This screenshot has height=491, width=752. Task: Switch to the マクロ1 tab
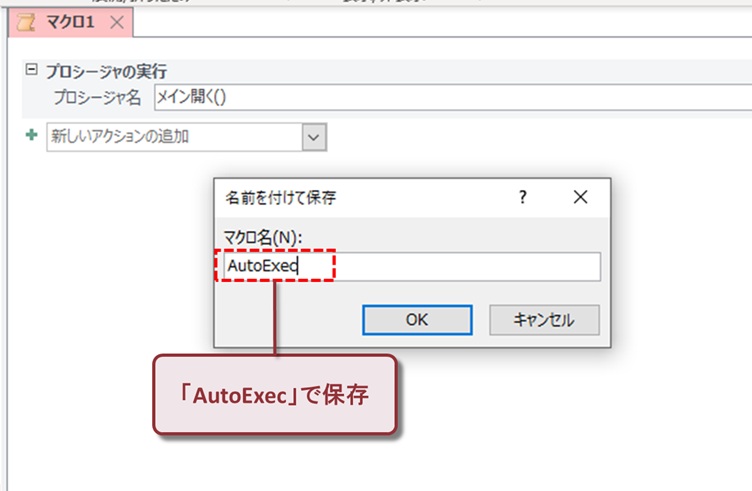click(x=69, y=21)
